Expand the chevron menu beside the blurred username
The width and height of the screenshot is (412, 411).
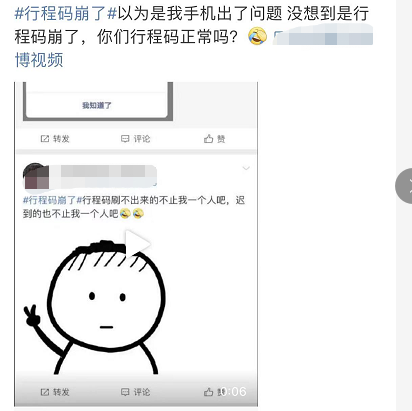(x=246, y=168)
